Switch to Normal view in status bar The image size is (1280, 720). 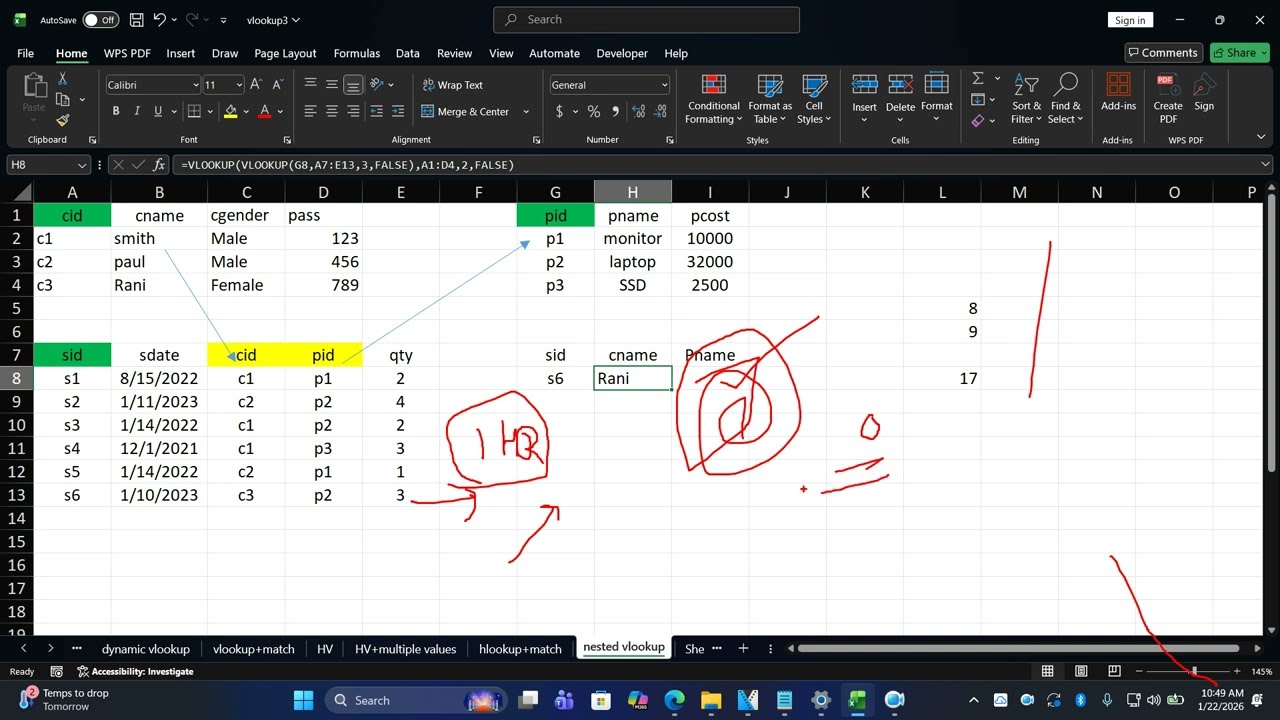coord(1047,671)
